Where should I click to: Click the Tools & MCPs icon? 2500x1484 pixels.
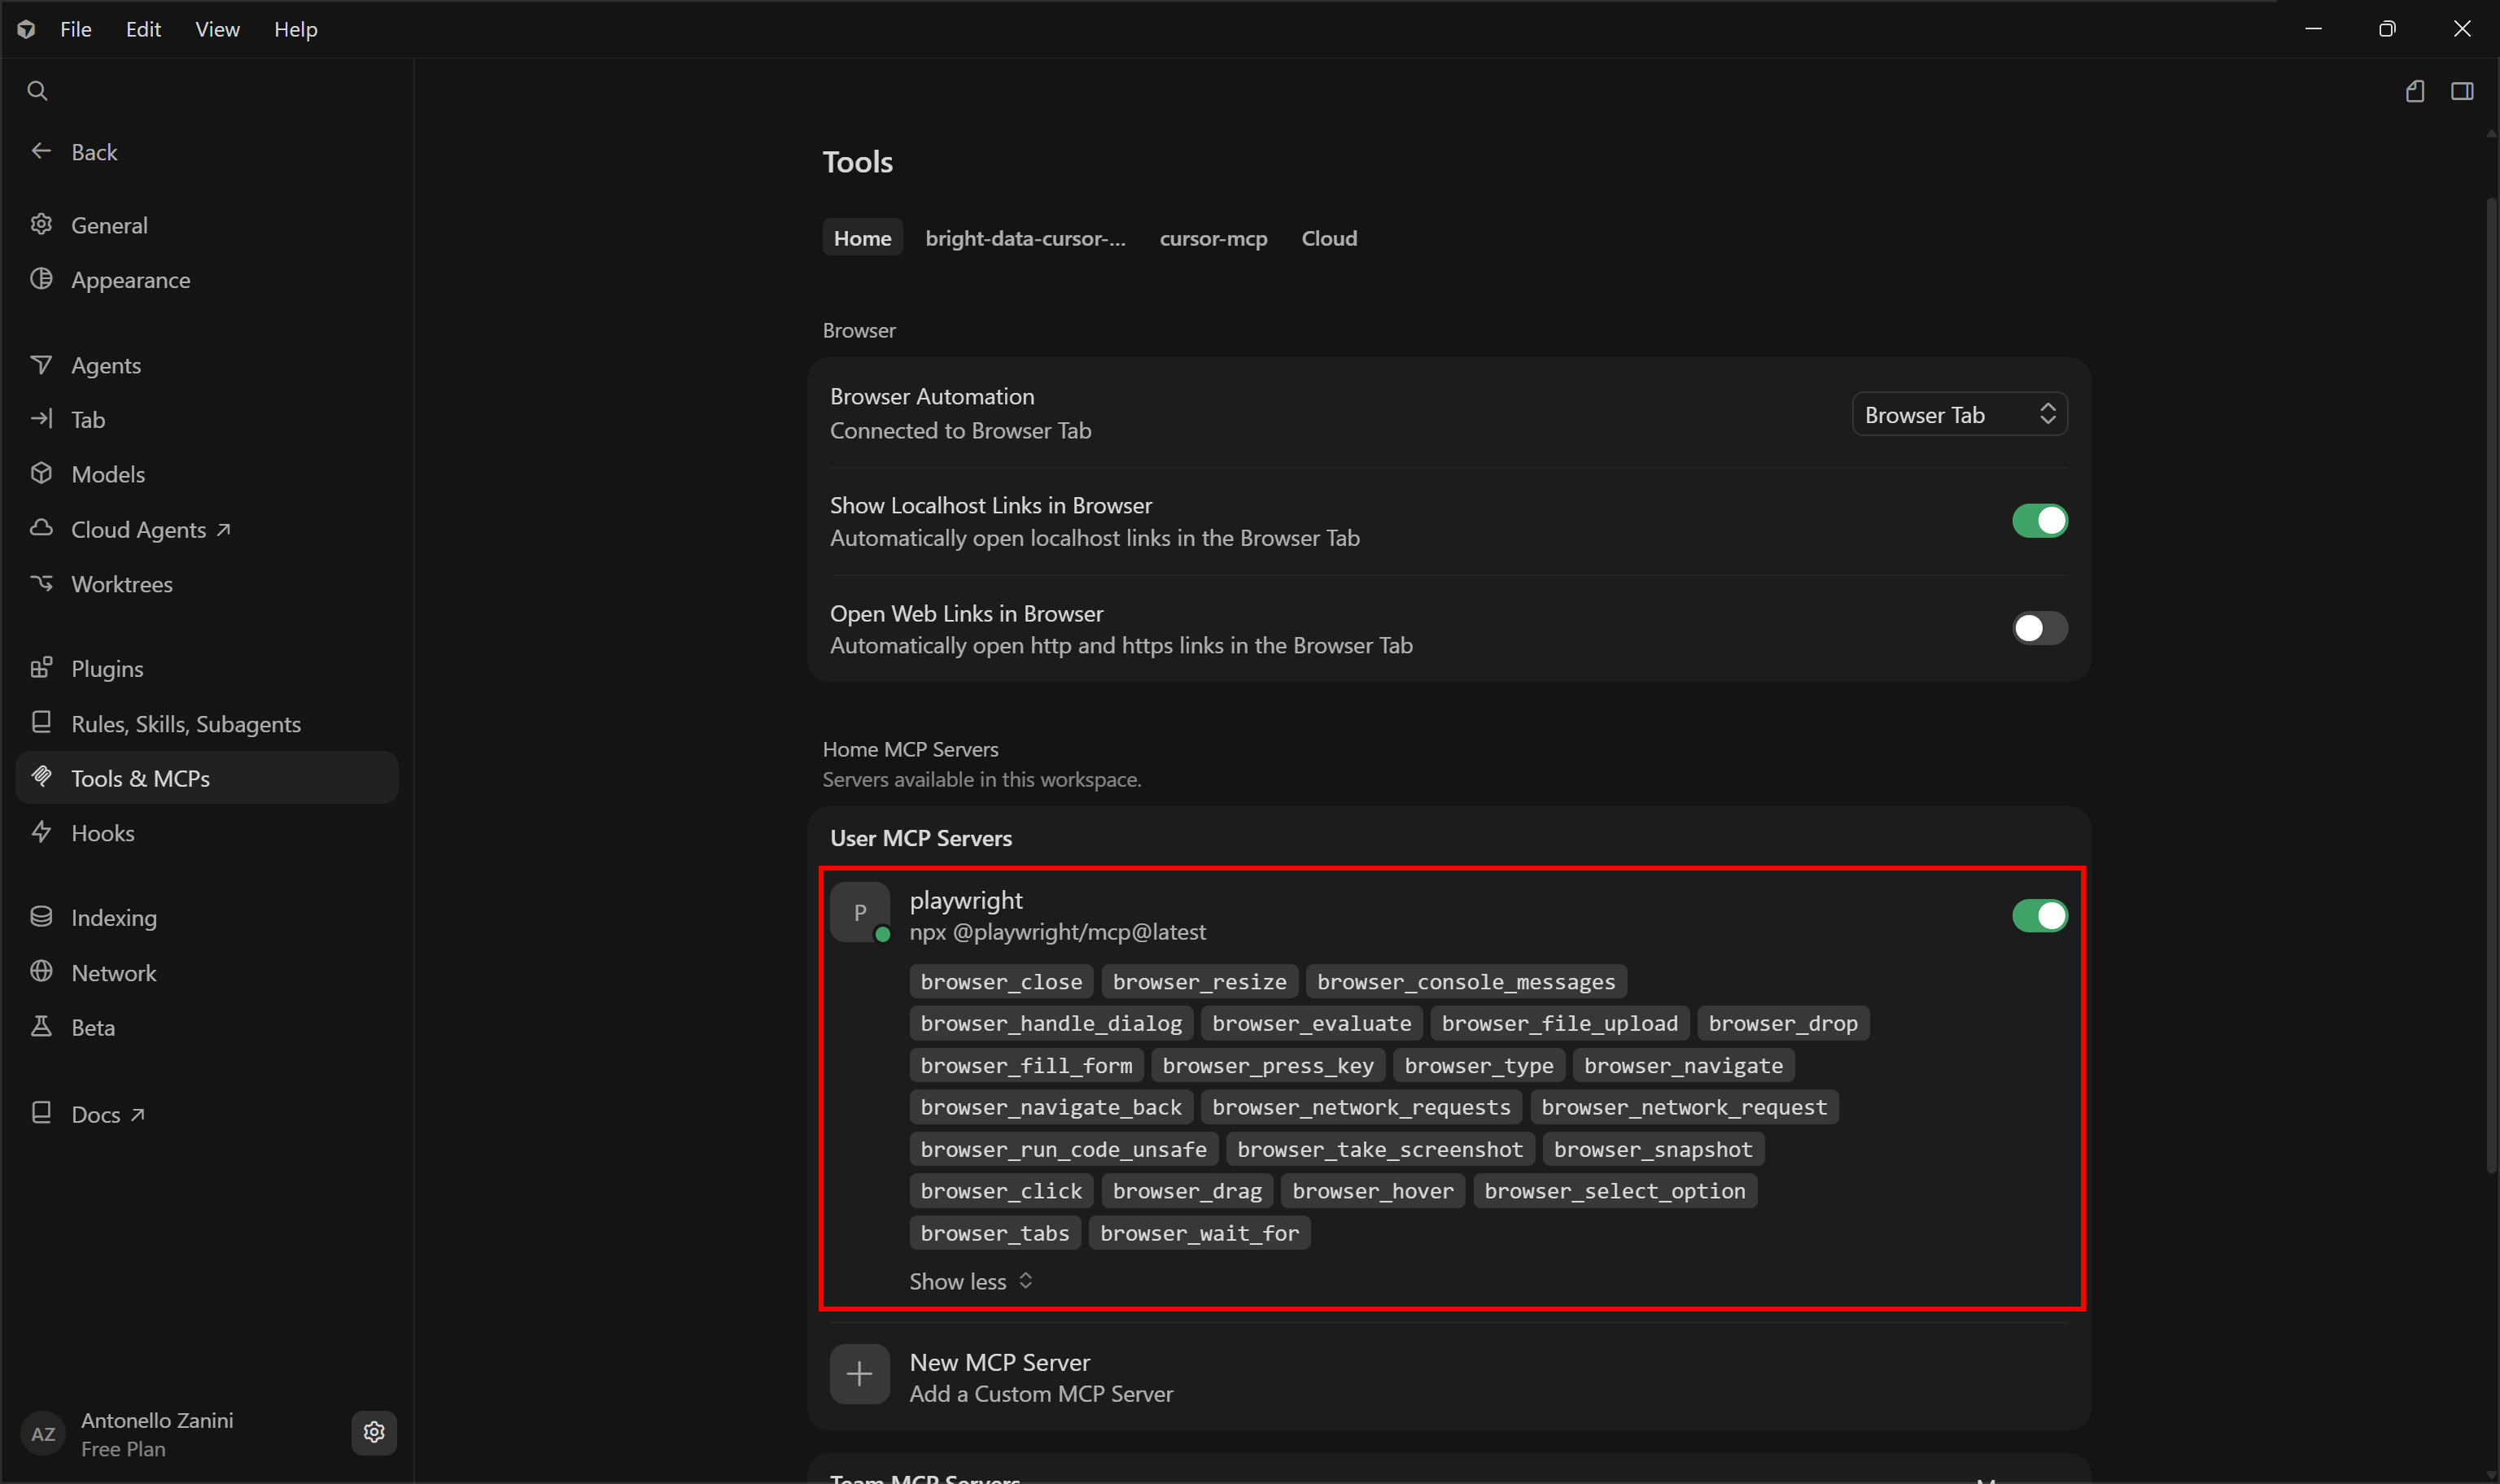pyautogui.click(x=41, y=777)
